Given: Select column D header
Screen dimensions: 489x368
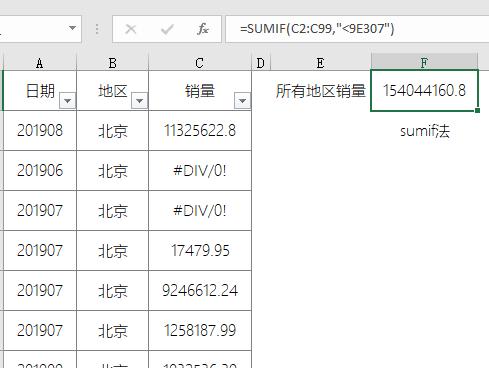Looking at the screenshot, I should 261,63.
